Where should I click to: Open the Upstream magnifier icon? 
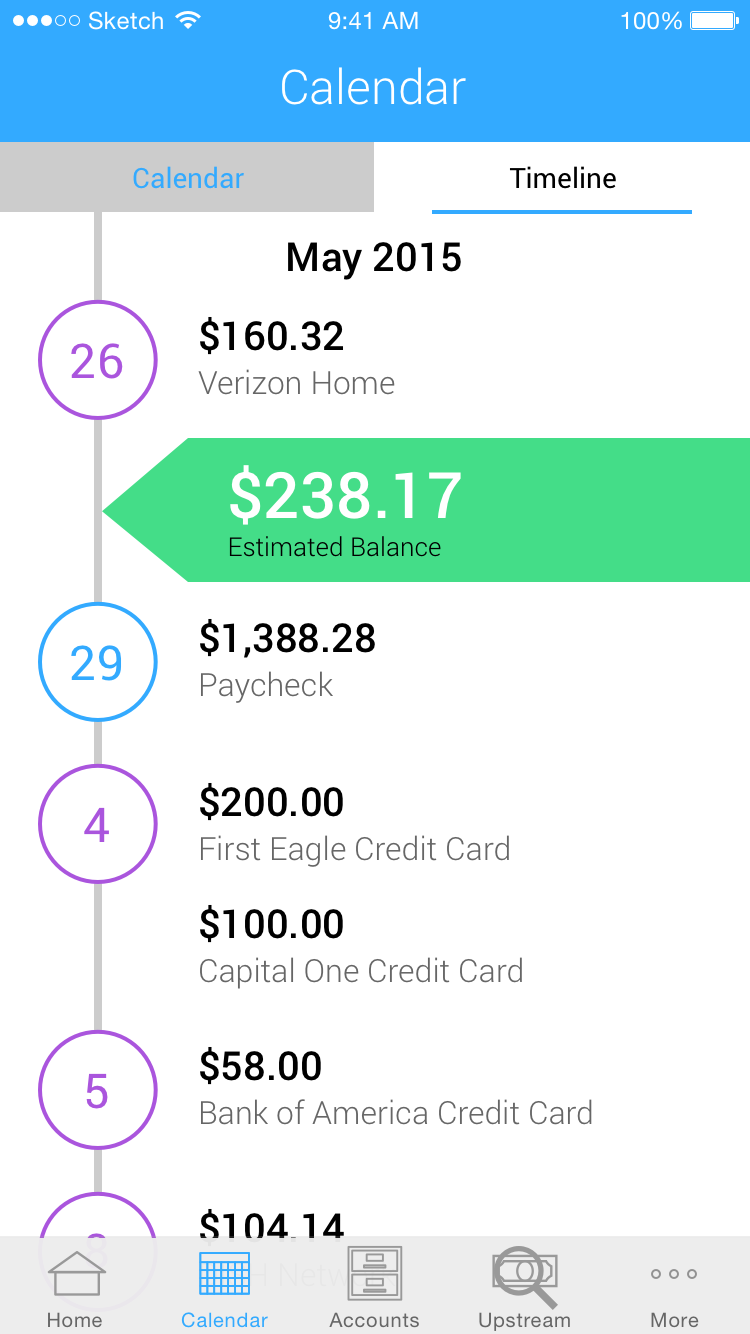524,1276
